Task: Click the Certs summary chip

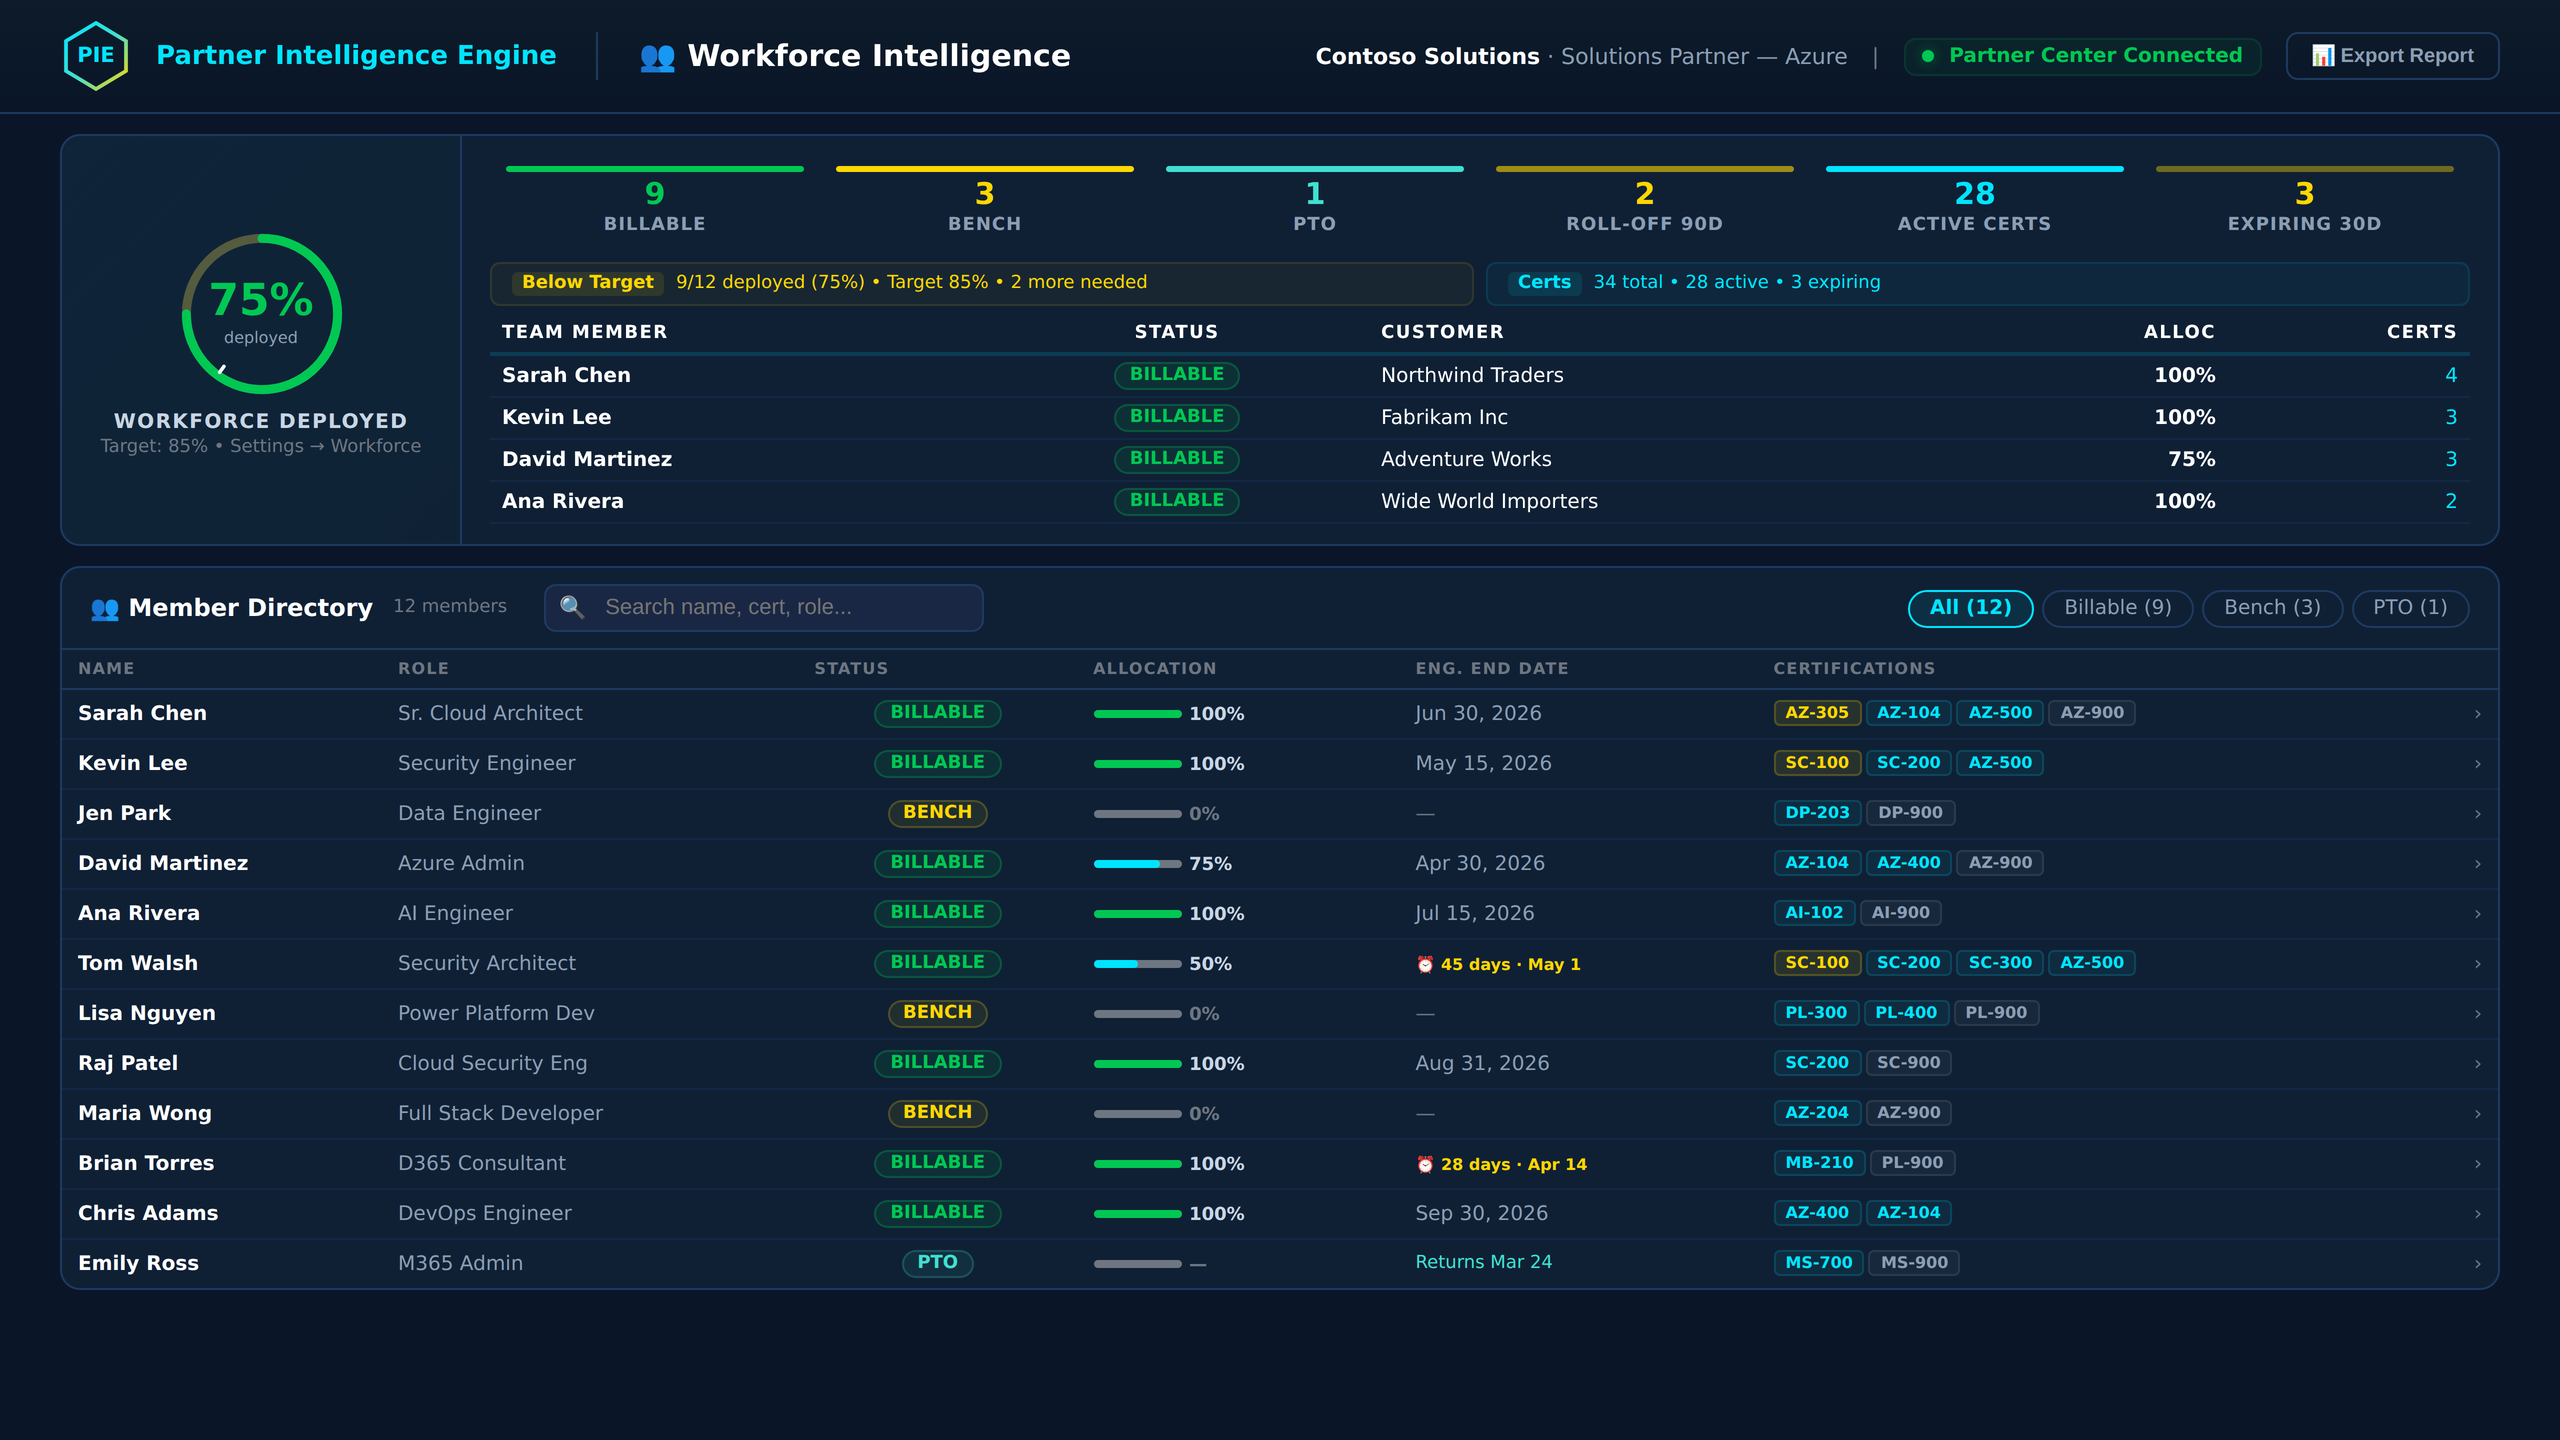Action: (x=1544, y=282)
